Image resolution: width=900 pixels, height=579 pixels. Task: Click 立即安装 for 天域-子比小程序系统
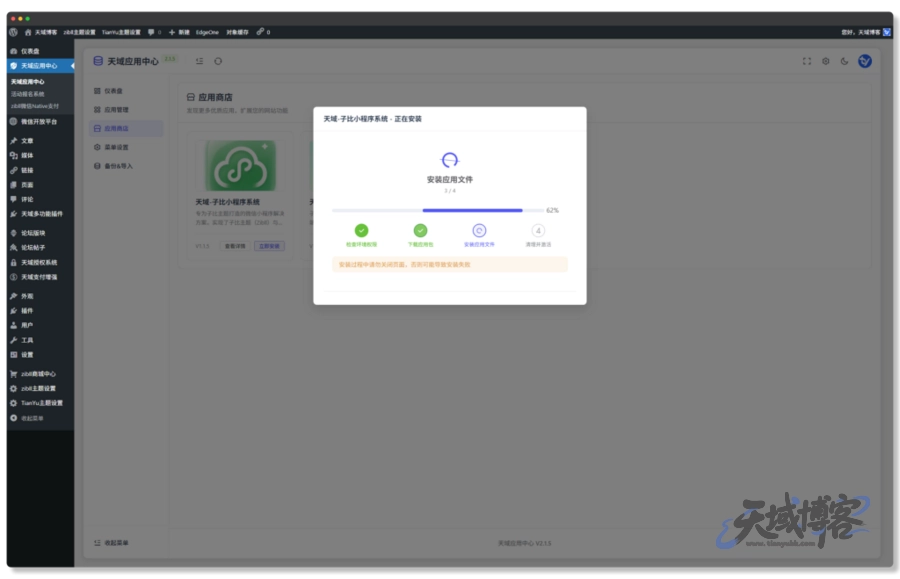click(269, 246)
